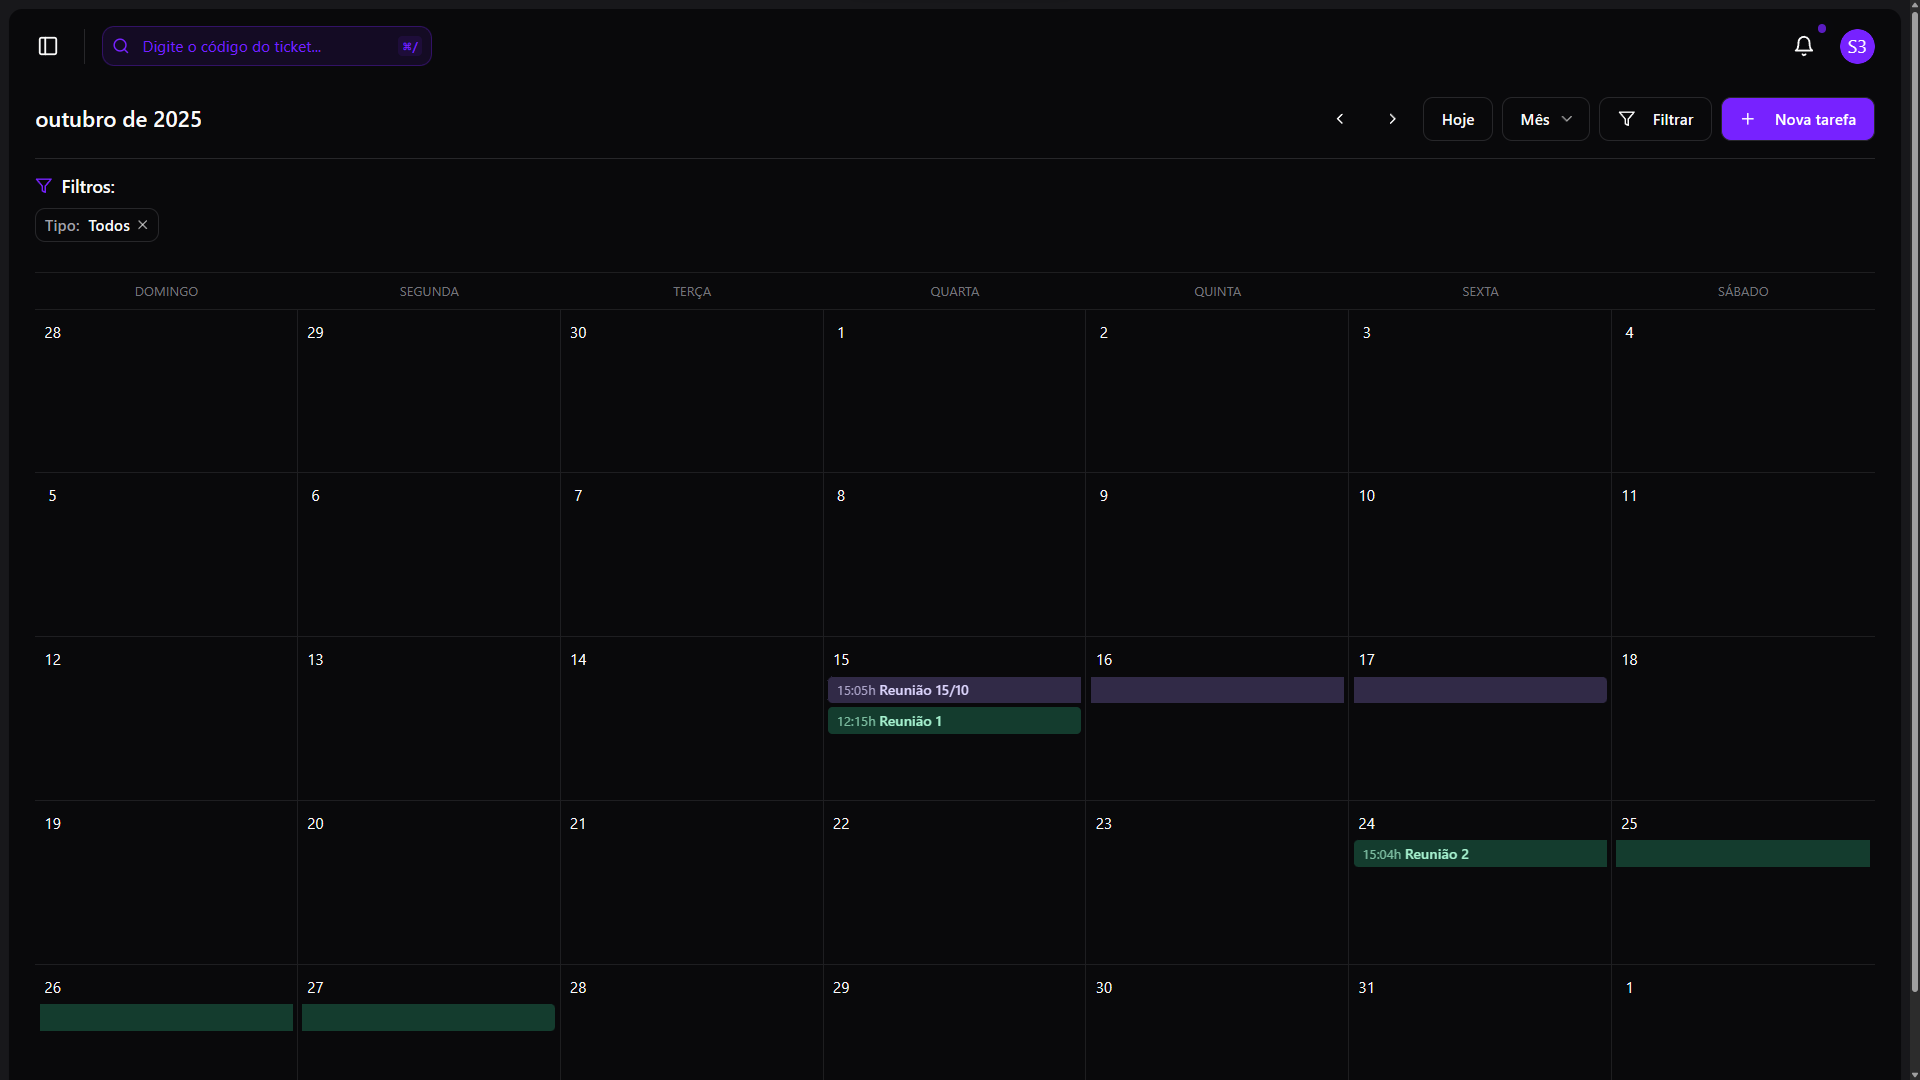Click the search magnifier icon
Image resolution: width=1920 pixels, height=1080 pixels.
(x=121, y=46)
